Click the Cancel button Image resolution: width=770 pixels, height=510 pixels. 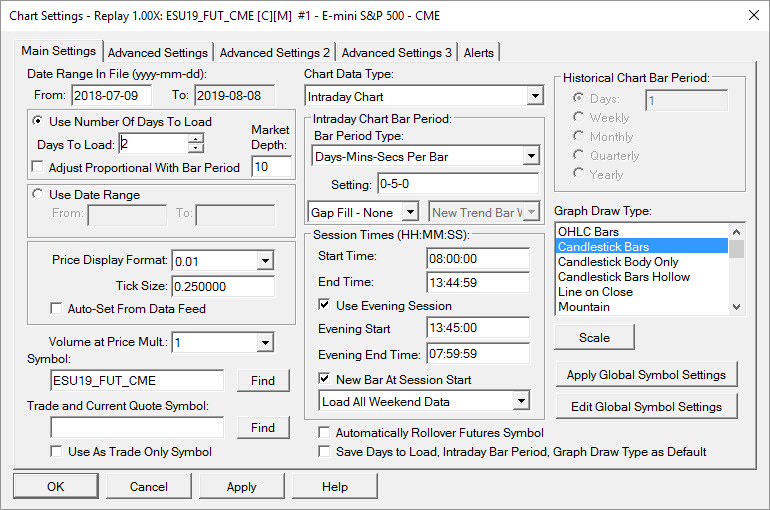(x=149, y=486)
